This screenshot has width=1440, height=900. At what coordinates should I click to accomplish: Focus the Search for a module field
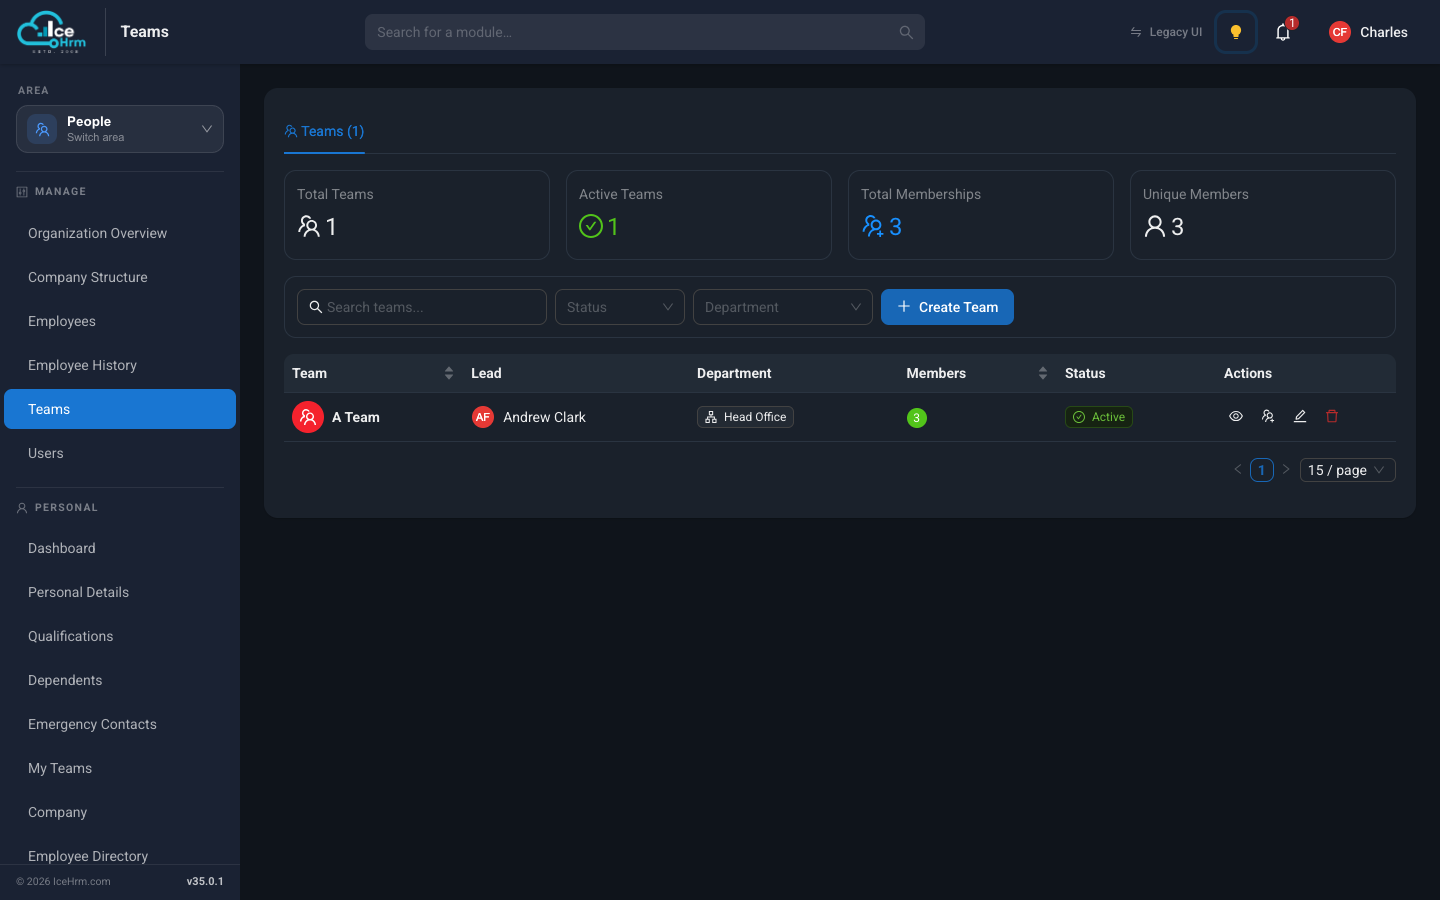pos(645,32)
